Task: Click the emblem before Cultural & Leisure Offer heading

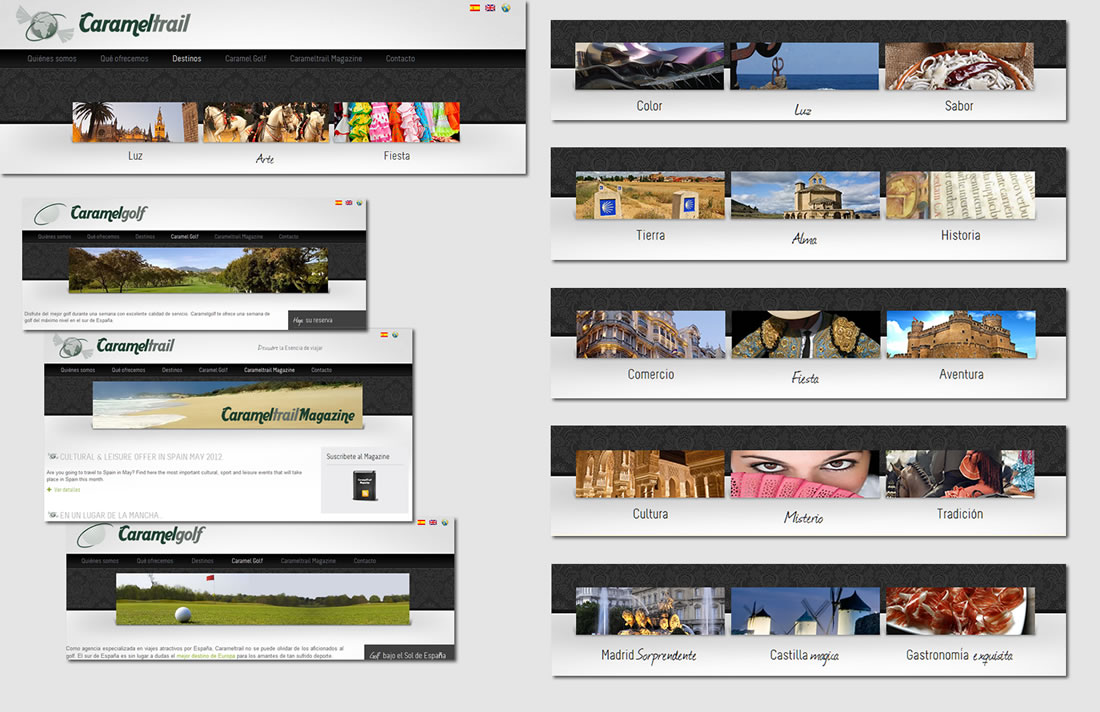Action: (53, 457)
